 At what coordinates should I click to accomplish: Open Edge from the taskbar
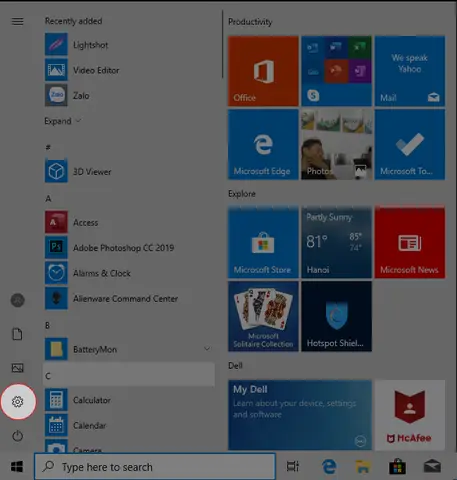click(329, 466)
